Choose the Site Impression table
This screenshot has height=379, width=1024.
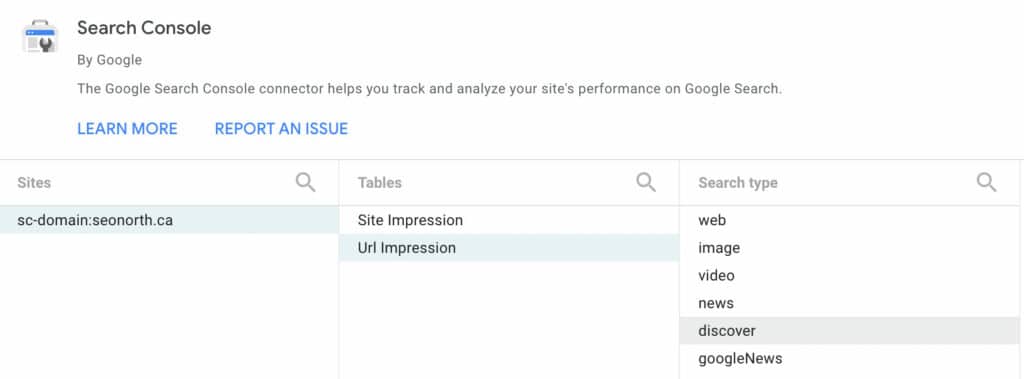tap(509, 220)
